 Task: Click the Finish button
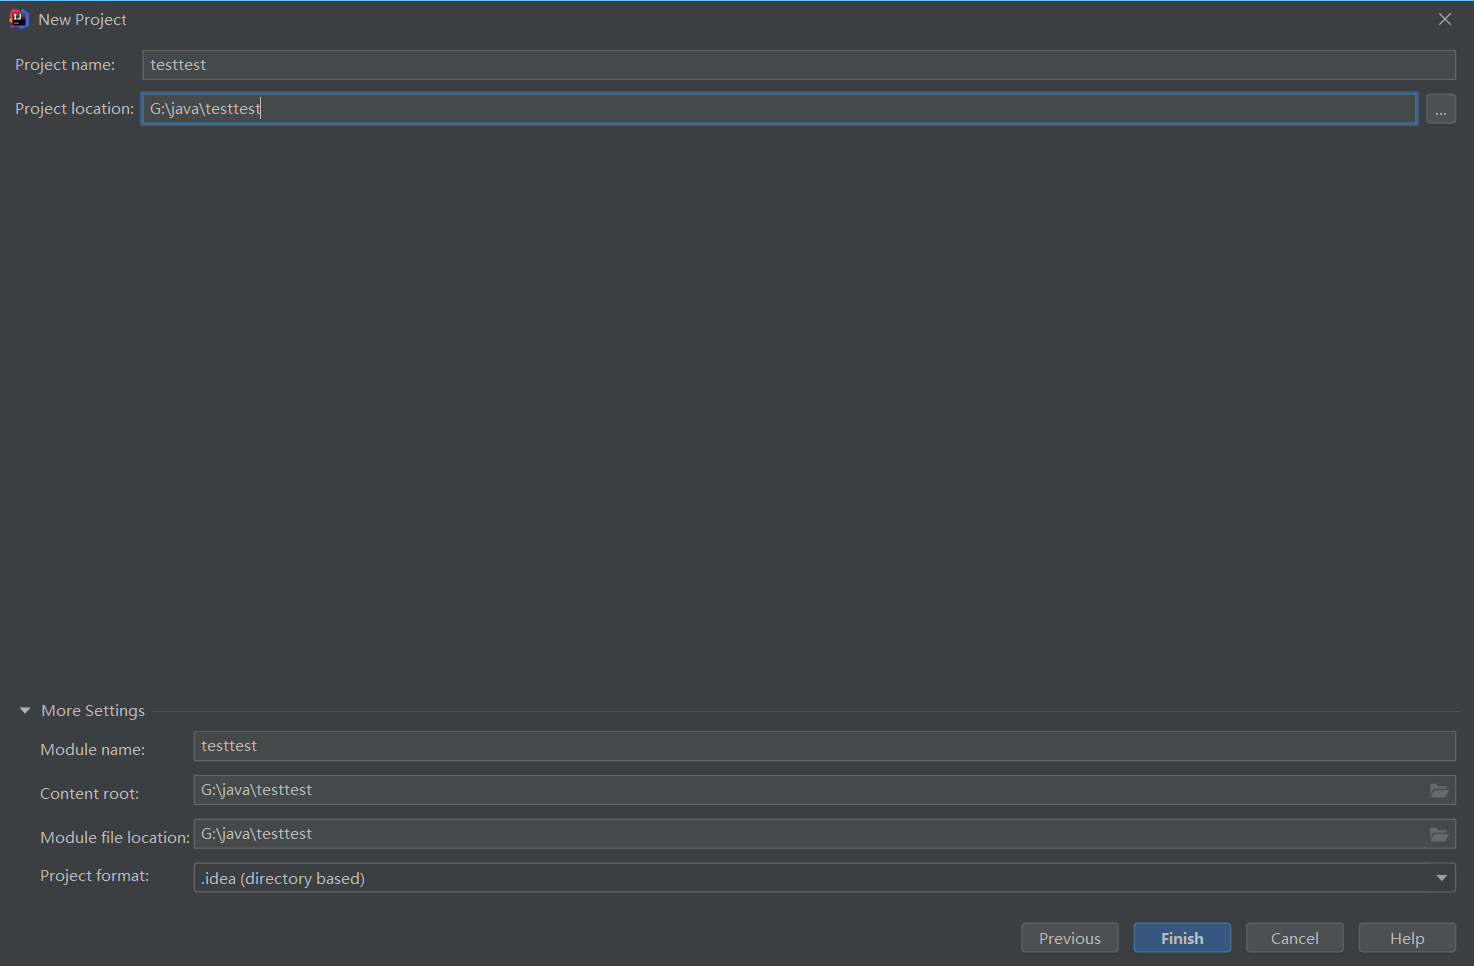[1182, 938]
